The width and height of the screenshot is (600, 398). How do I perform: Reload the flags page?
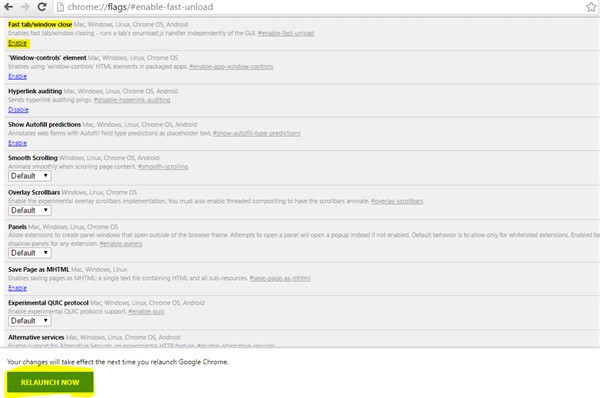coord(42,7)
